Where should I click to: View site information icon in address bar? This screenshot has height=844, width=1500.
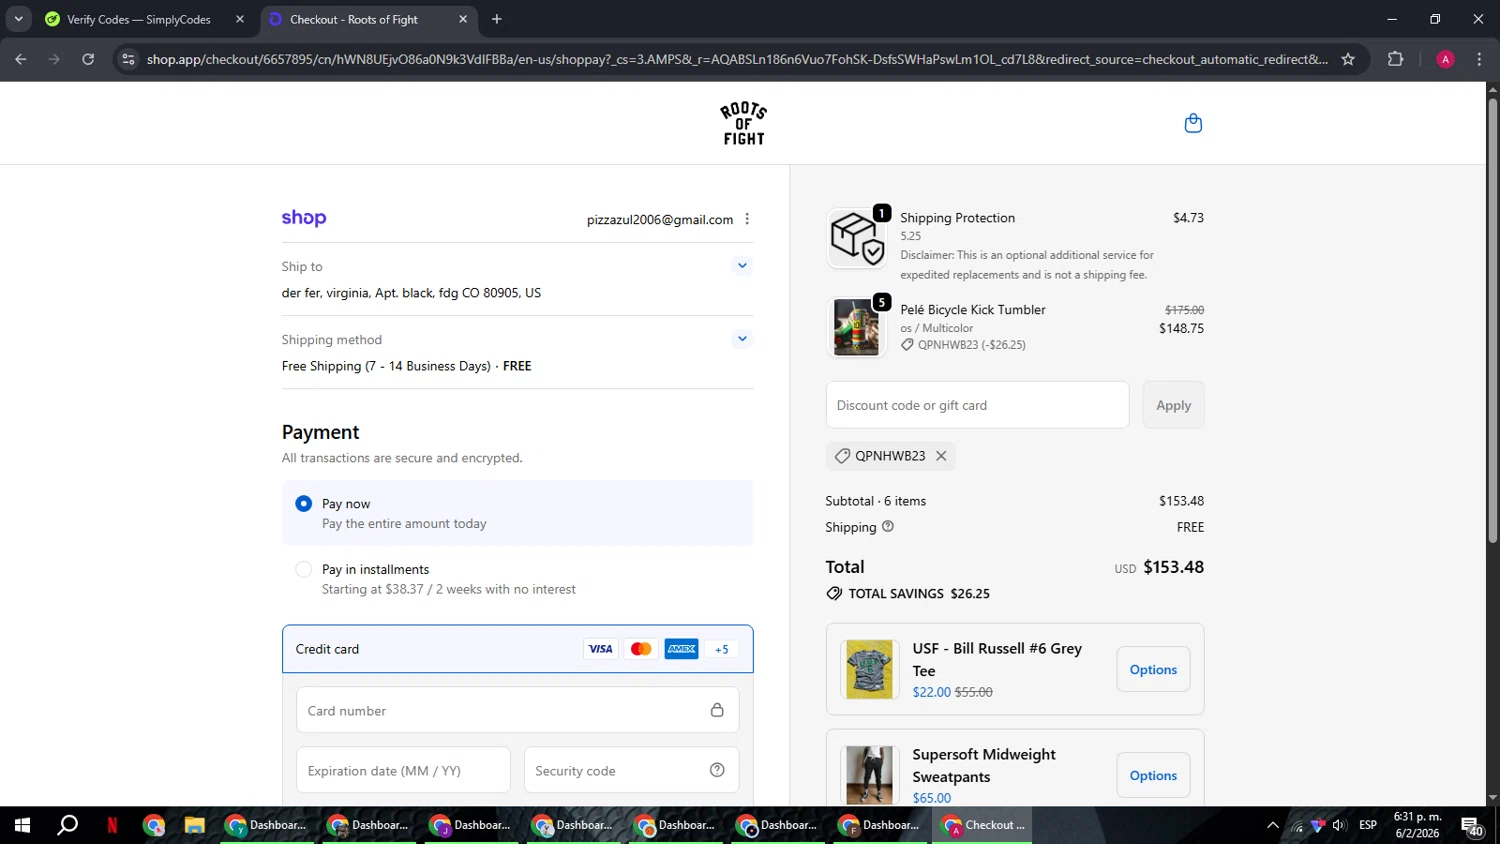(128, 59)
